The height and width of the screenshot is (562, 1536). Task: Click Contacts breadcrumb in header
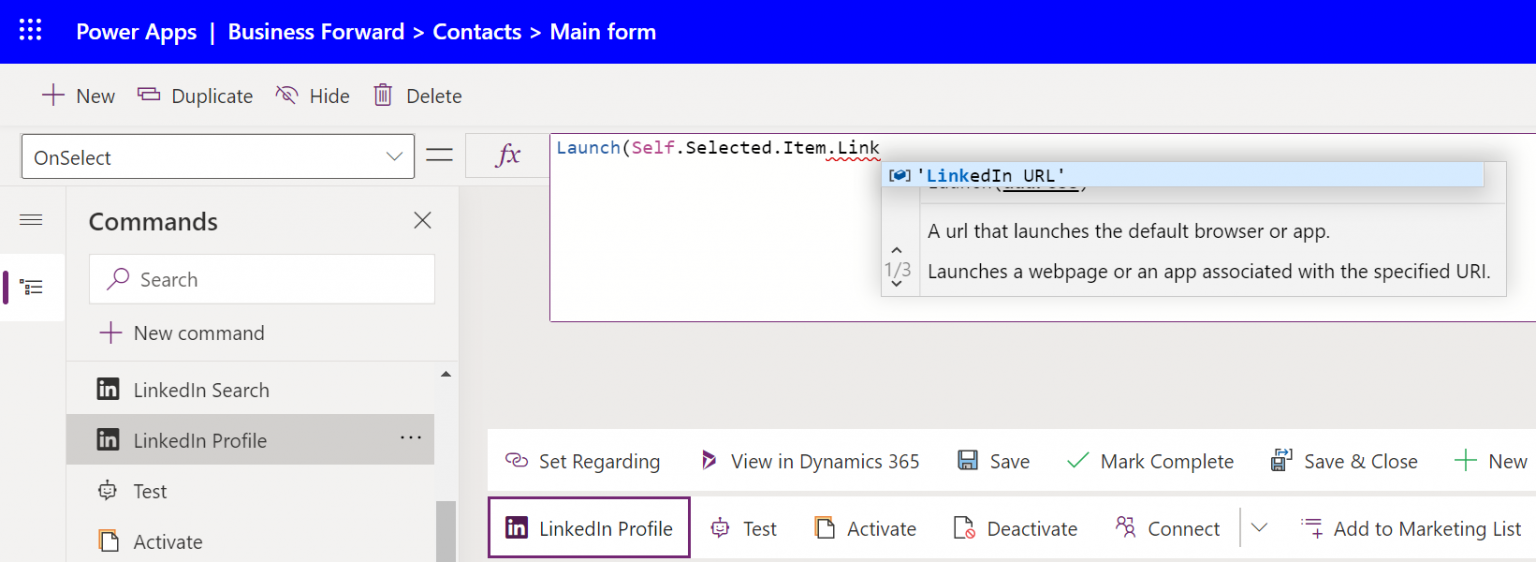[477, 31]
